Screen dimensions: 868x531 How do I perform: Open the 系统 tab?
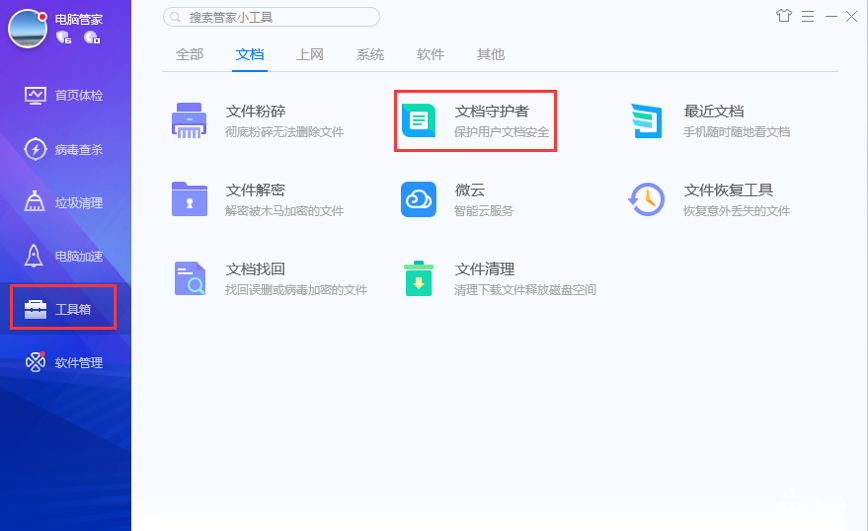[370, 54]
